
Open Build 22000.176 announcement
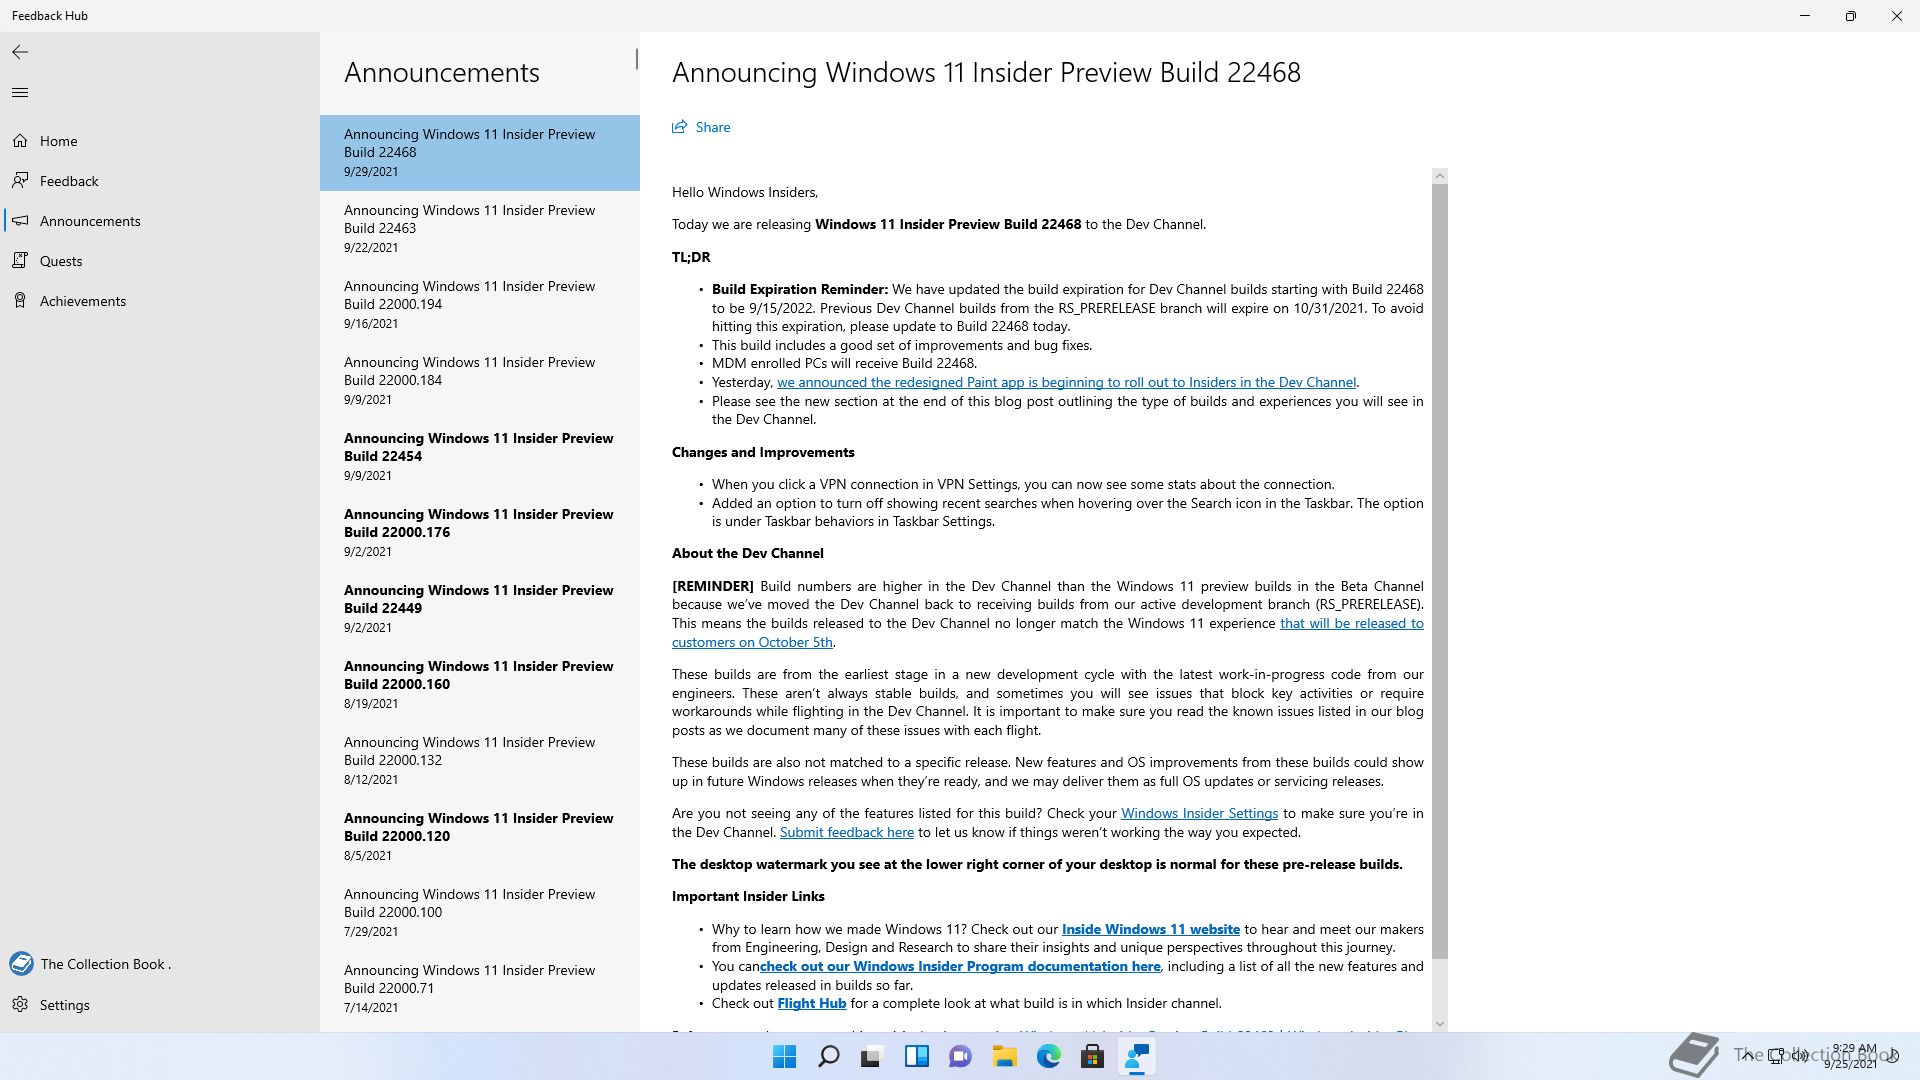point(480,533)
